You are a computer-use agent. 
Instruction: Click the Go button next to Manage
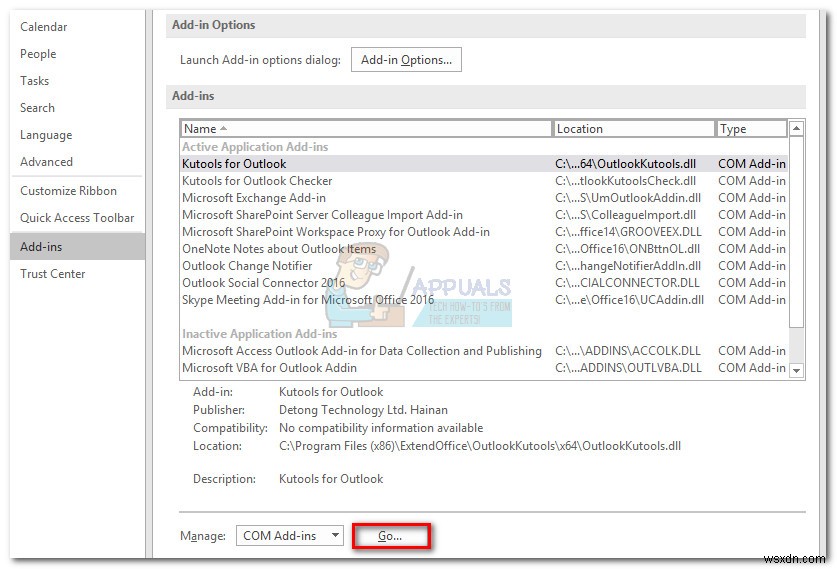pos(390,536)
